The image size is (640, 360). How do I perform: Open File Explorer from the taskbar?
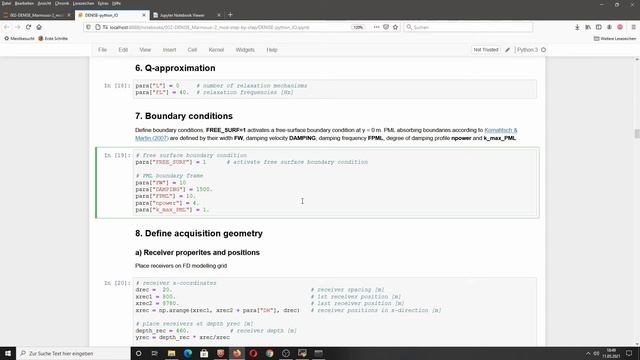tap(171, 353)
